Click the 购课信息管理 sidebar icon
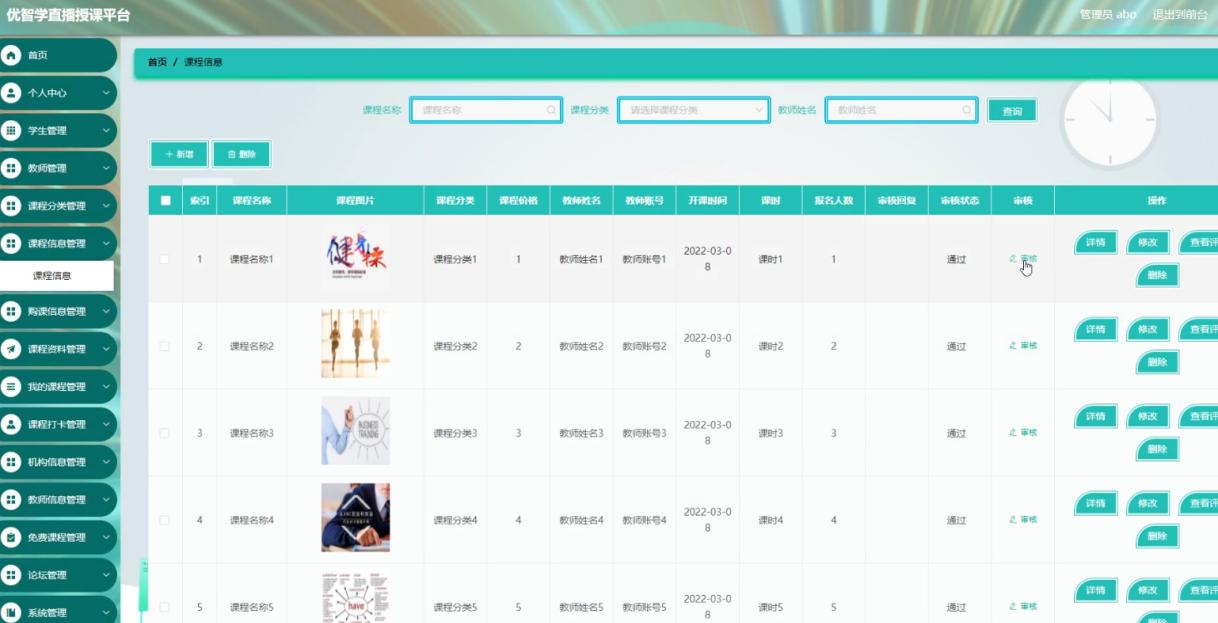Viewport: 1218px width, 623px height. click(11, 311)
